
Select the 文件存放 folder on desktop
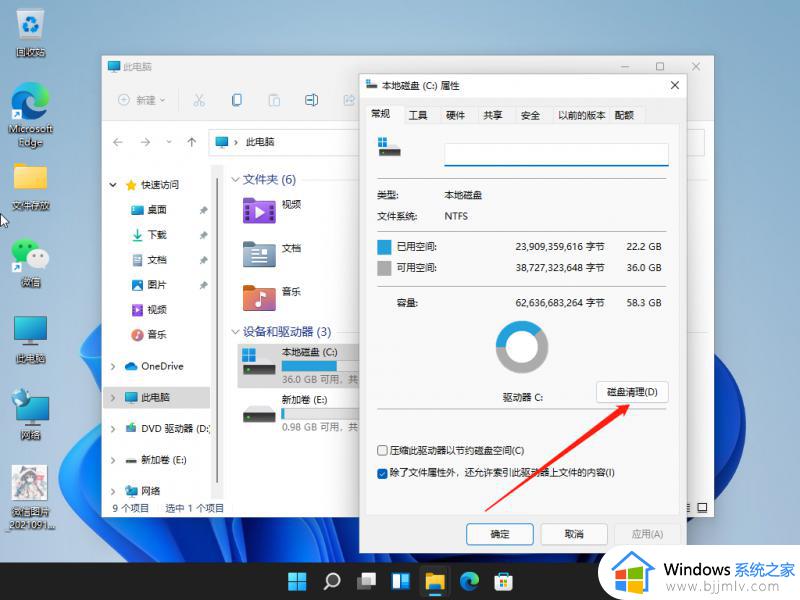tap(30, 186)
